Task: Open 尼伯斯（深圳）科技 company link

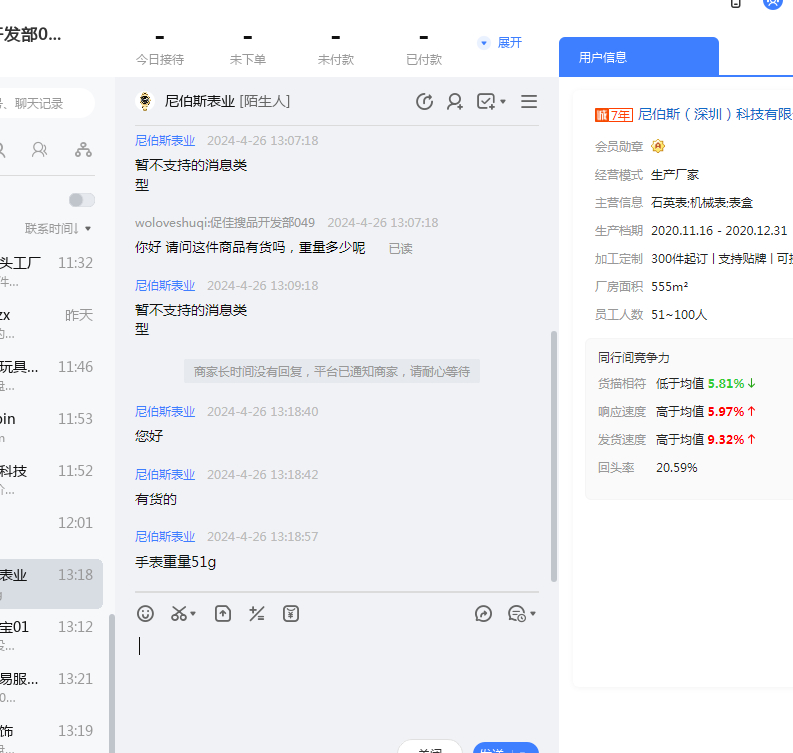Action: click(714, 115)
